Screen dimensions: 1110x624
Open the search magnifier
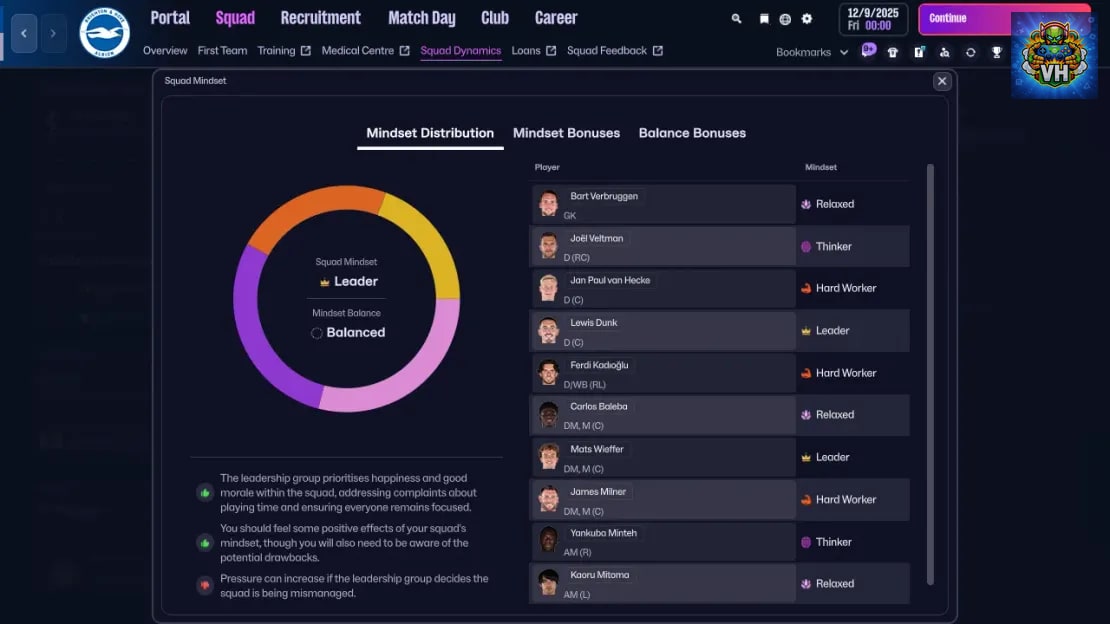736,19
